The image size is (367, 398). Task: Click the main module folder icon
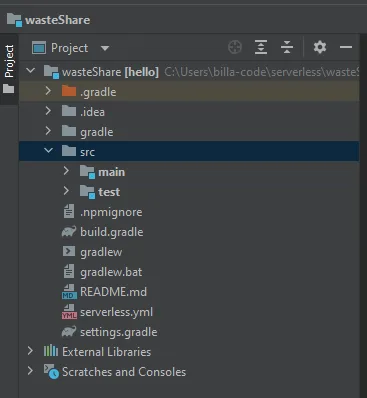pos(88,172)
